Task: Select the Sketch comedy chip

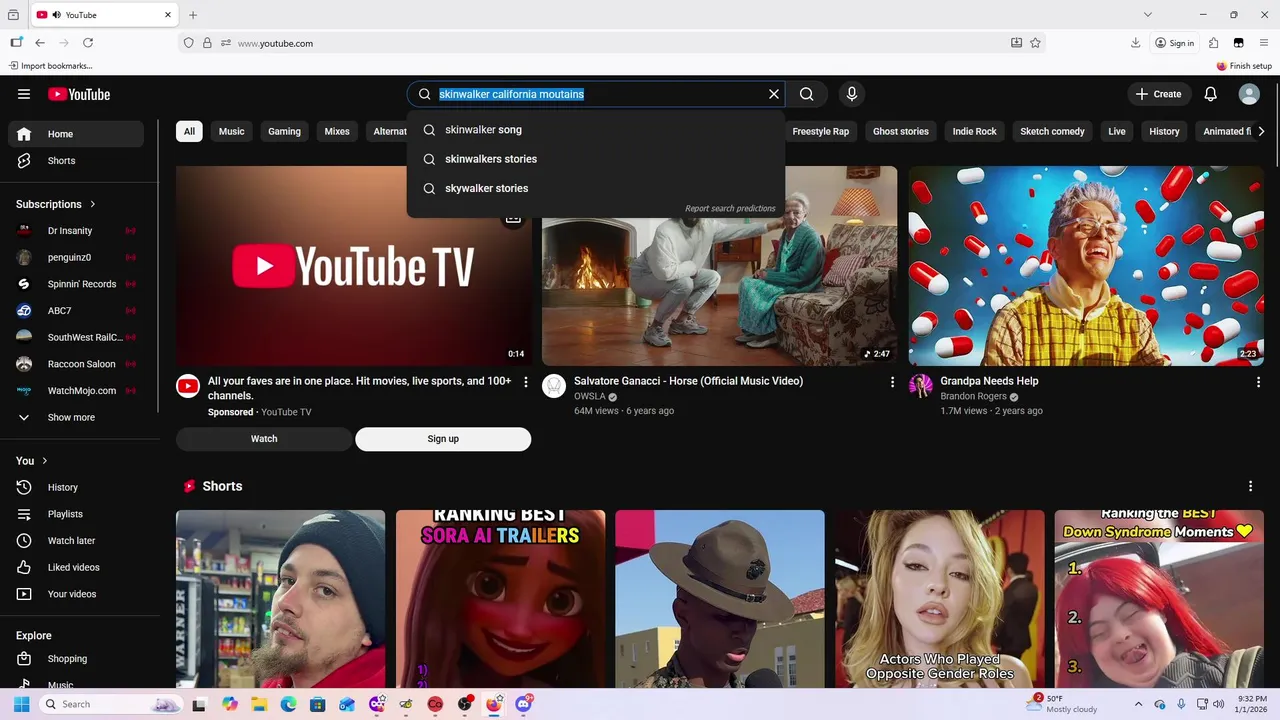Action: [1053, 131]
